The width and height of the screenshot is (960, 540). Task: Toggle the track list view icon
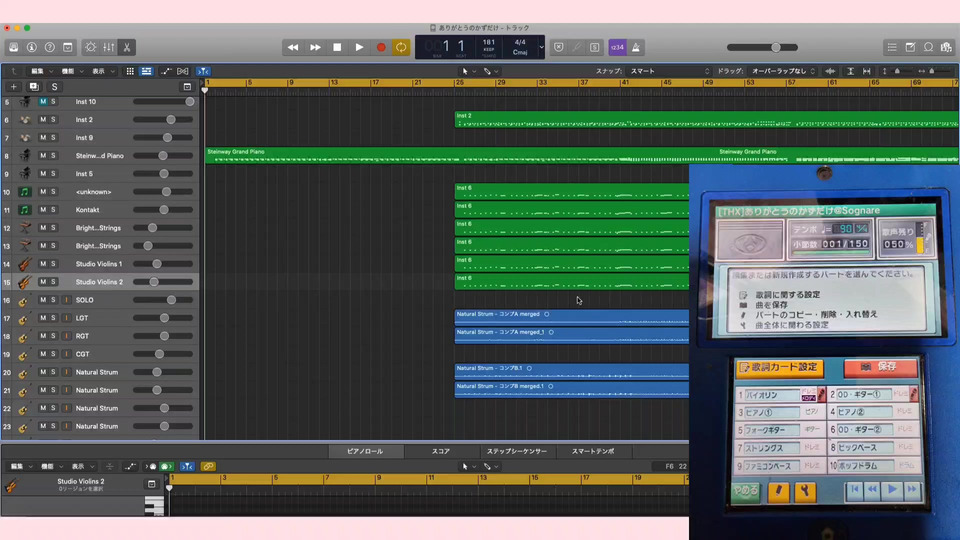[146, 71]
